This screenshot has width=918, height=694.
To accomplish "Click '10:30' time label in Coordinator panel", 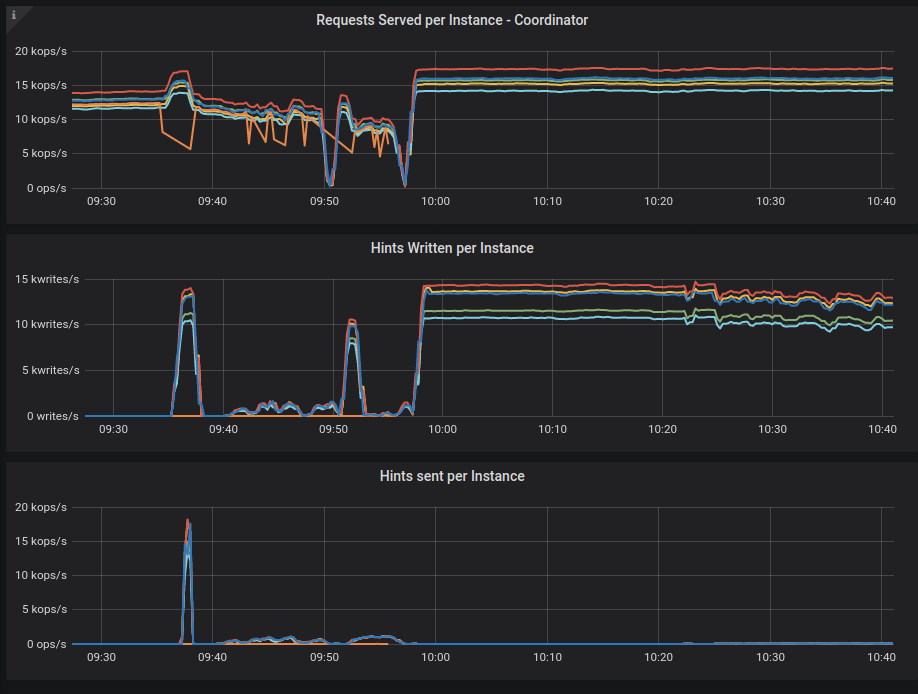I will [770, 201].
